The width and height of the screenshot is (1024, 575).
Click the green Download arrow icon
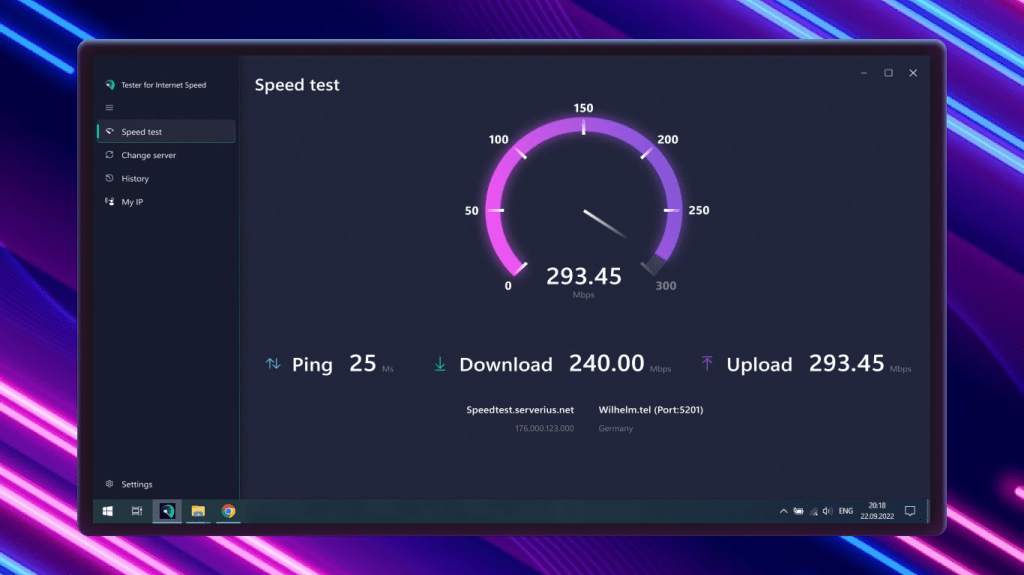click(x=440, y=364)
